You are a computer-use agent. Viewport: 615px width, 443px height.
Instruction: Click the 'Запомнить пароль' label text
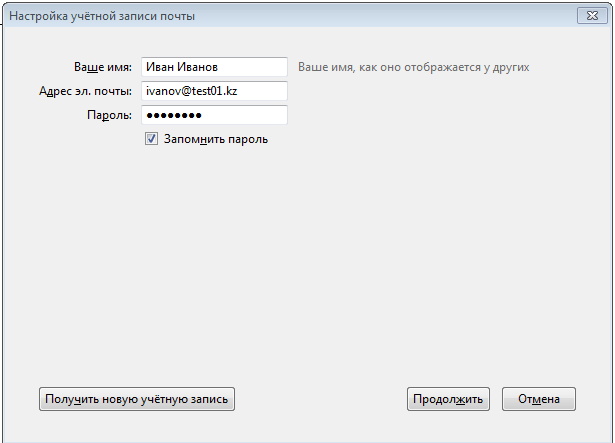click(216, 139)
